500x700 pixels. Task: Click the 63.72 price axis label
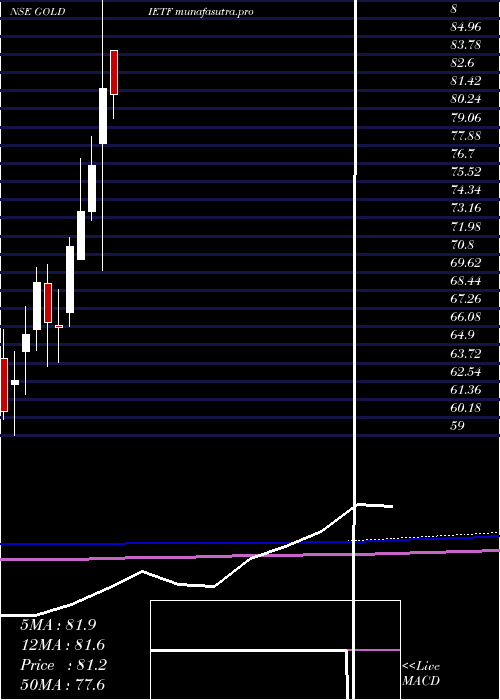pyautogui.click(x=466, y=354)
